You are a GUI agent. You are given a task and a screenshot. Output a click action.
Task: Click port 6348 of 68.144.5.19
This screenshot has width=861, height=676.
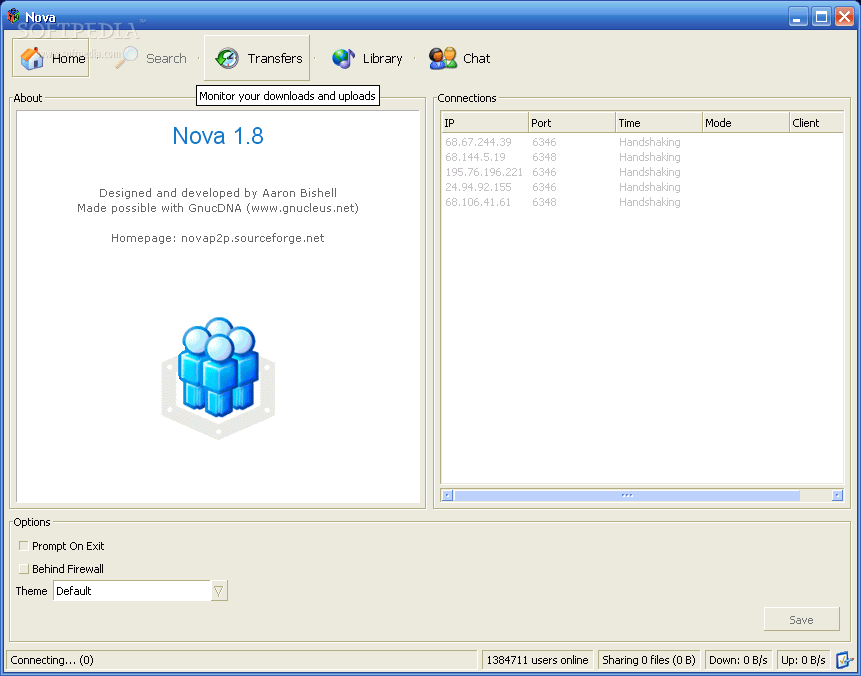coord(544,157)
